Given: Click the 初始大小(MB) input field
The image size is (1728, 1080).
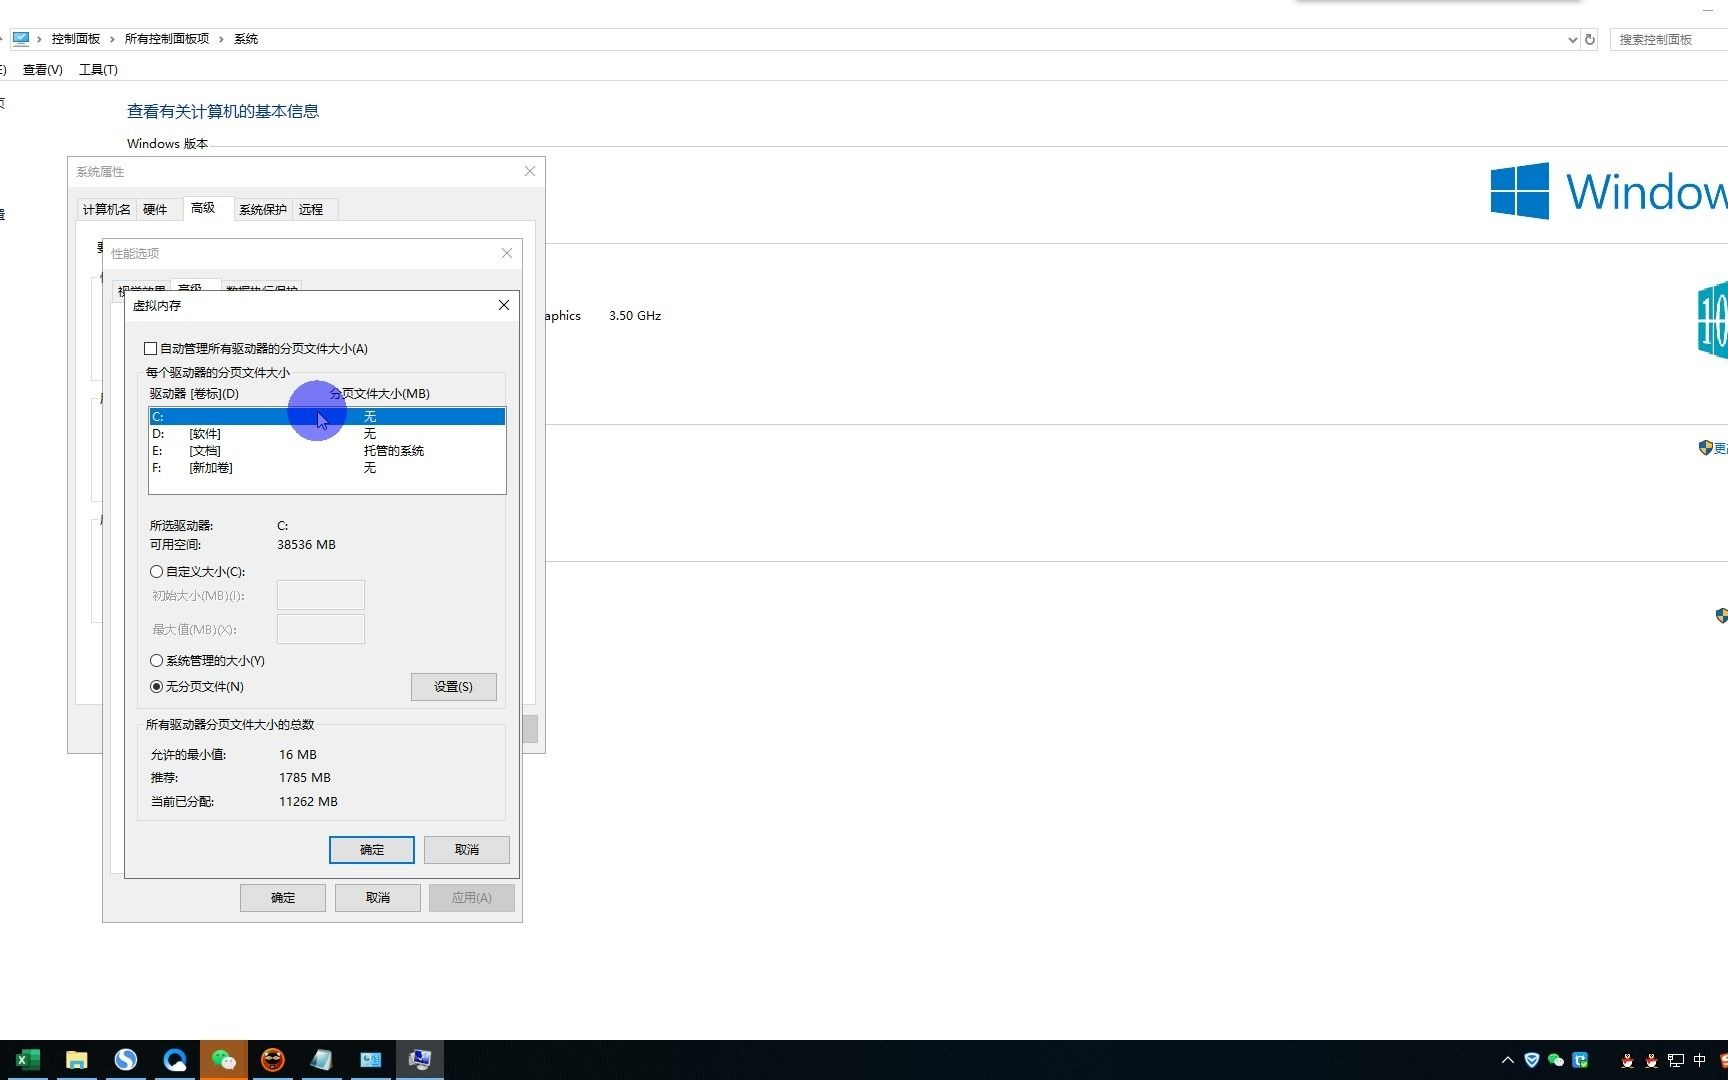Looking at the screenshot, I should 320,596.
